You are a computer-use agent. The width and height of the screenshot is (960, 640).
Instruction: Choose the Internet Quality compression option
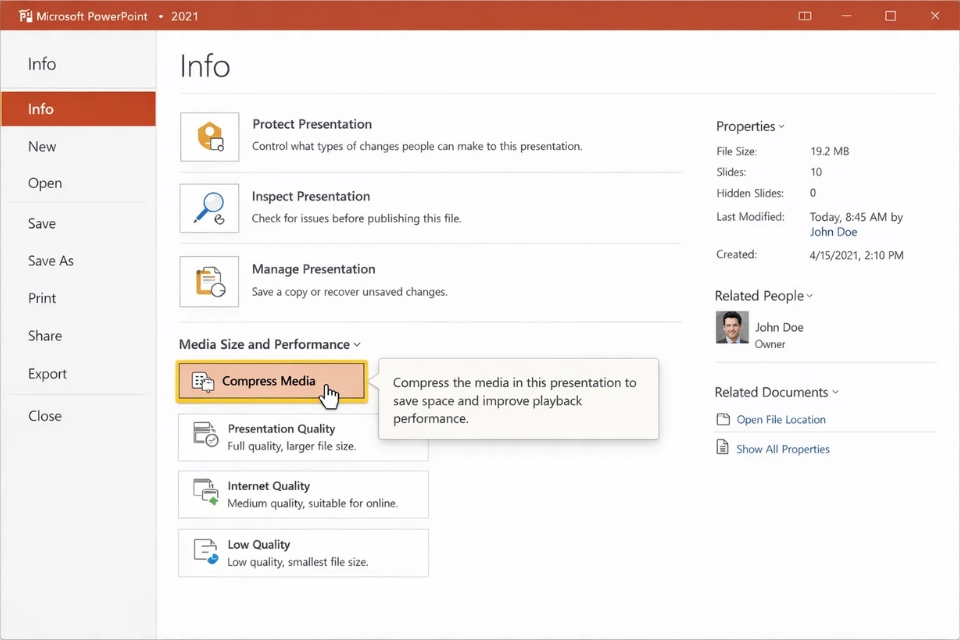[x=303, y=495]
